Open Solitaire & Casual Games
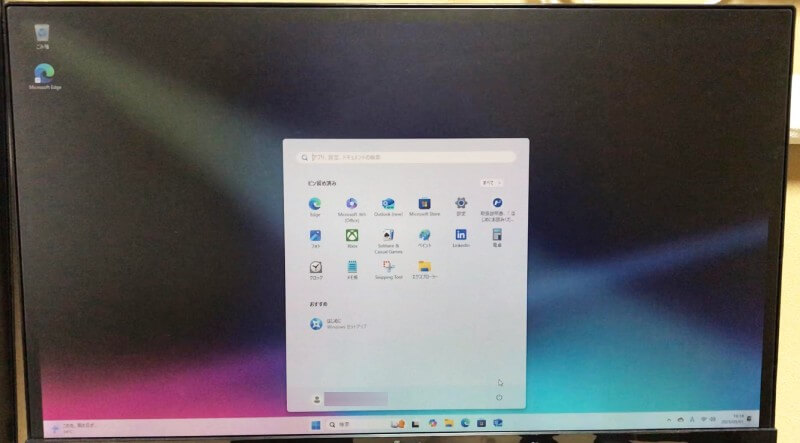This screenshot has width=800, height=443. click(x=388, y=241)
